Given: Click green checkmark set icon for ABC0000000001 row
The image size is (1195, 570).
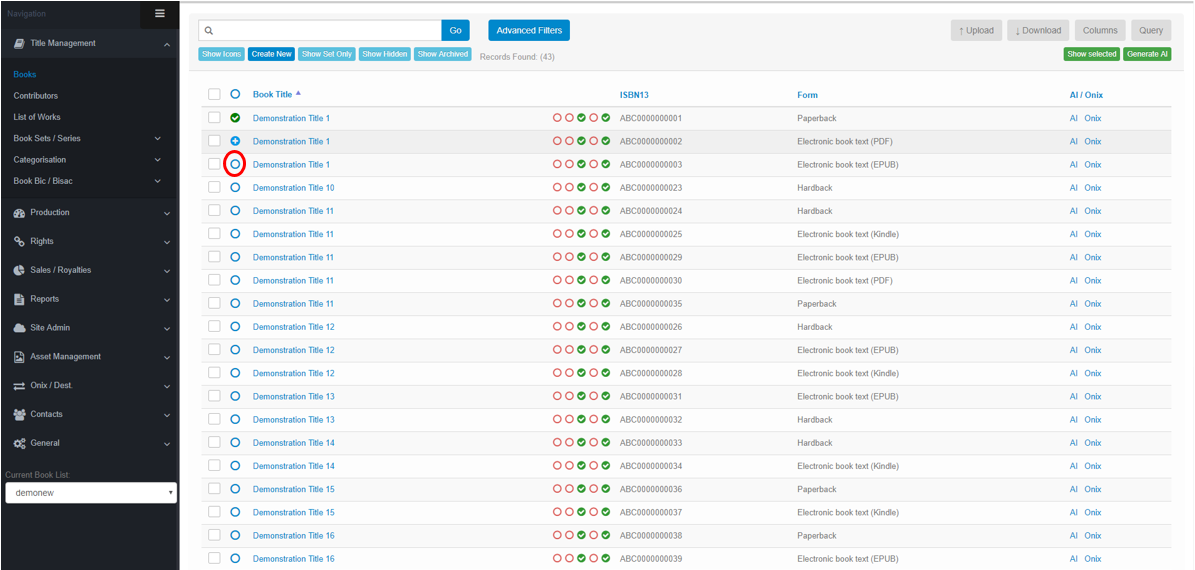Looking at the screenshot, I should pyautogui.click(x=235, y=118).
